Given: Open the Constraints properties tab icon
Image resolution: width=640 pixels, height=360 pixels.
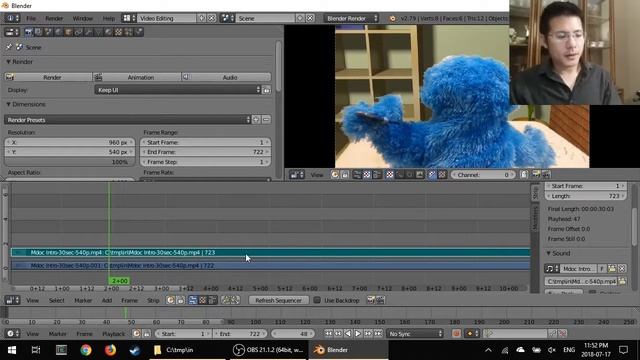Looking at the screenshot, I should [78, 32].
